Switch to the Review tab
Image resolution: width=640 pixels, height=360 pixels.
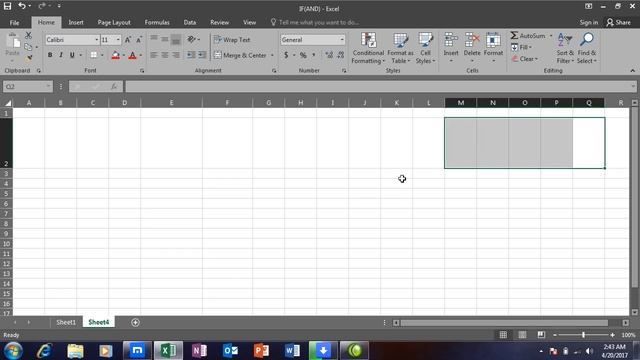219,22
